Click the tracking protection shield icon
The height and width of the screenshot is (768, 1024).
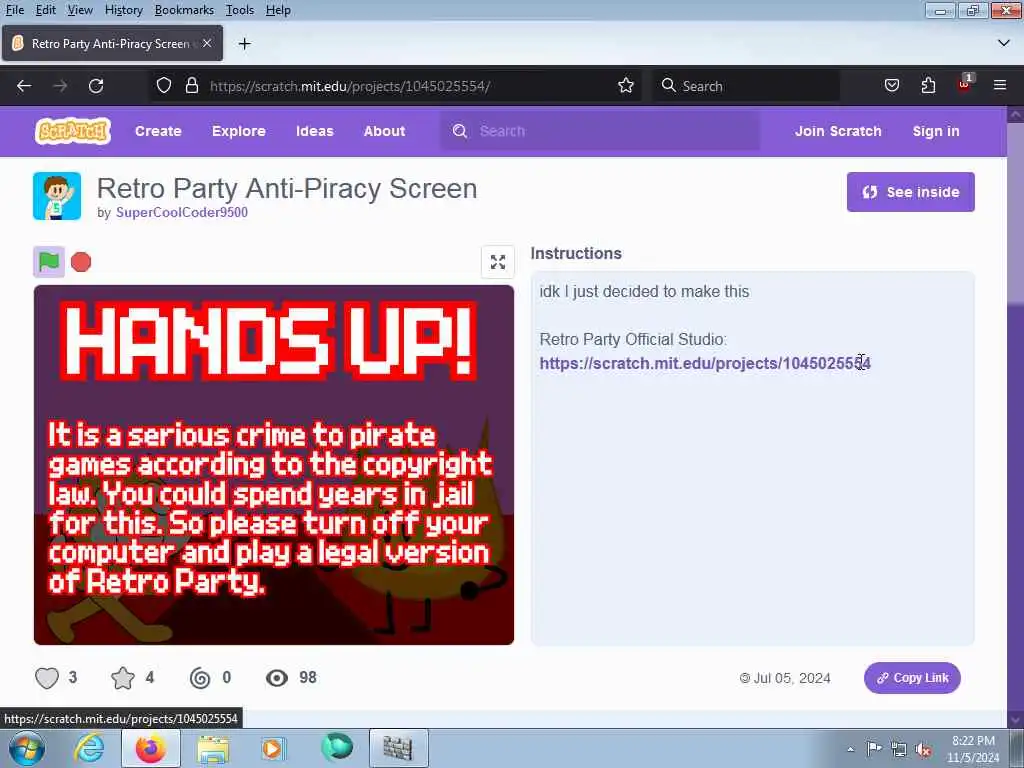pos(164,86)
